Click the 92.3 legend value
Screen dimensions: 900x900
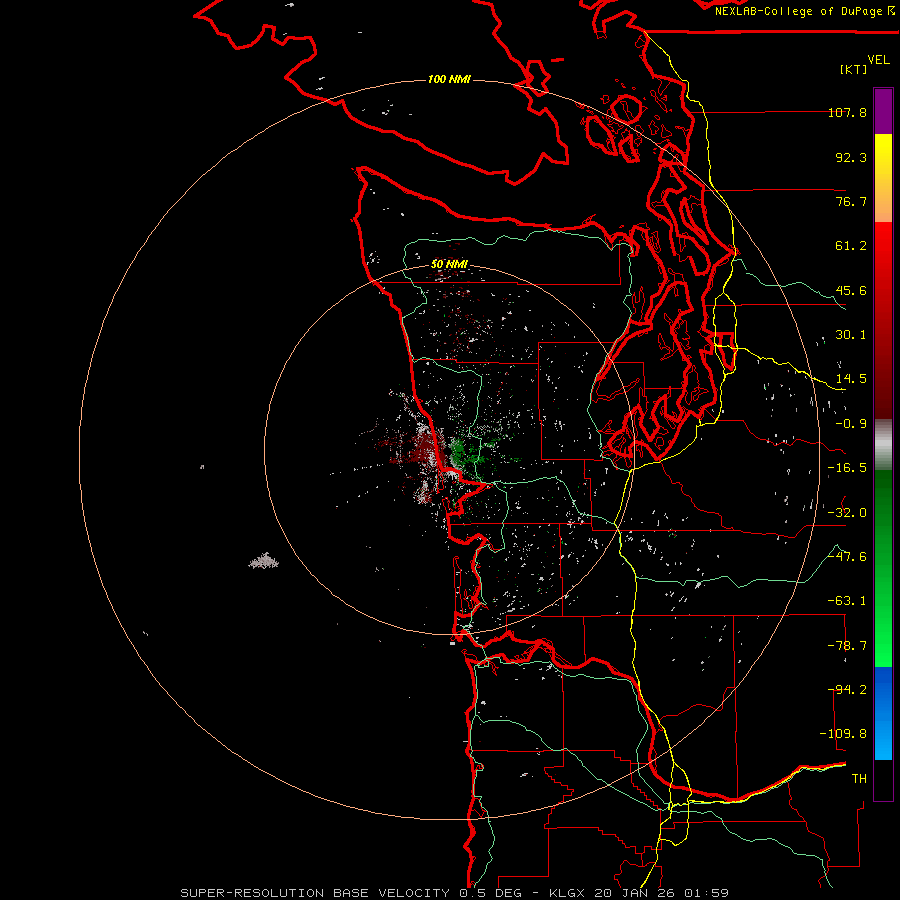(851, 157)
